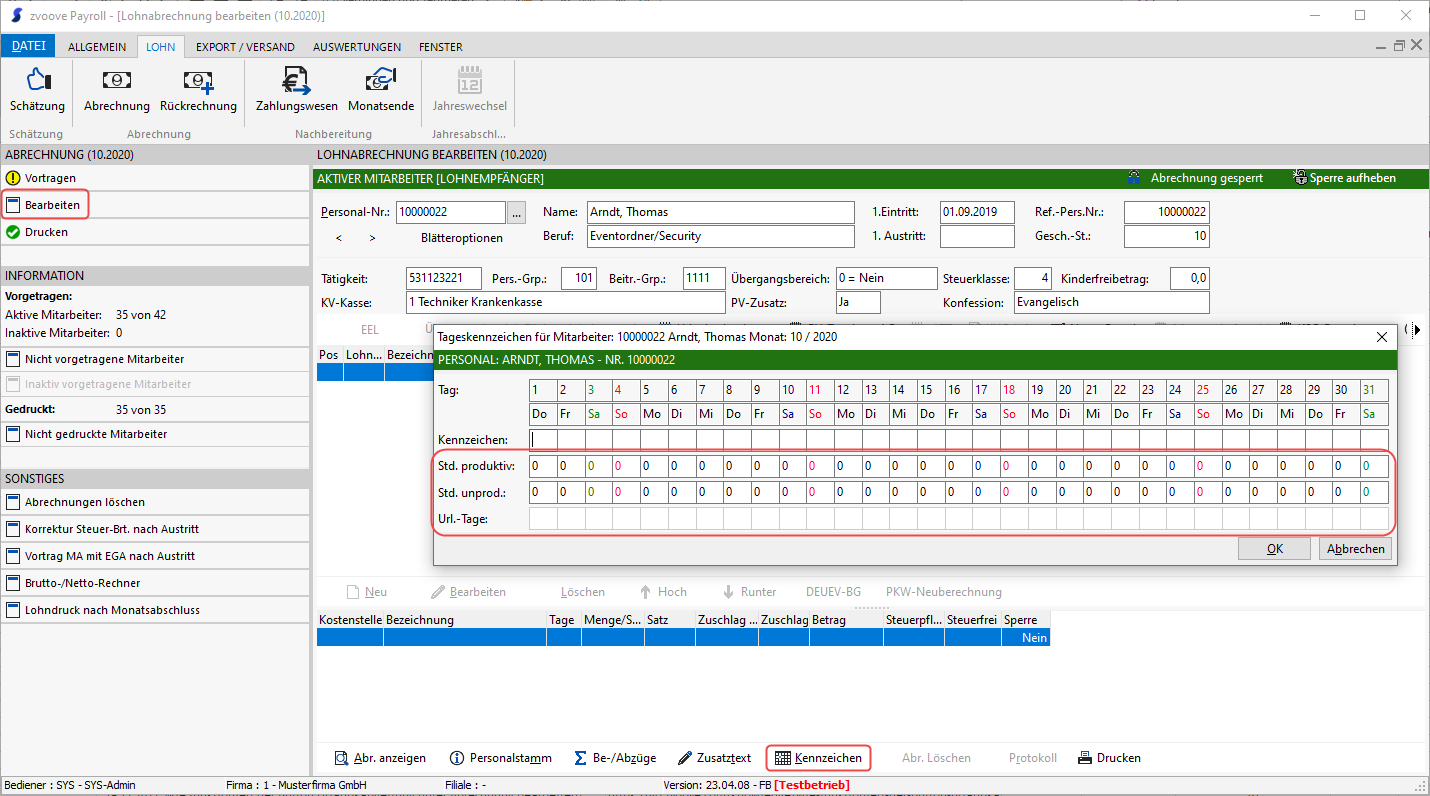Image resolution: width=1430 pixels, height=796 pixels.
Task: Go to next employee with > arrow
Action: point(372,238)
